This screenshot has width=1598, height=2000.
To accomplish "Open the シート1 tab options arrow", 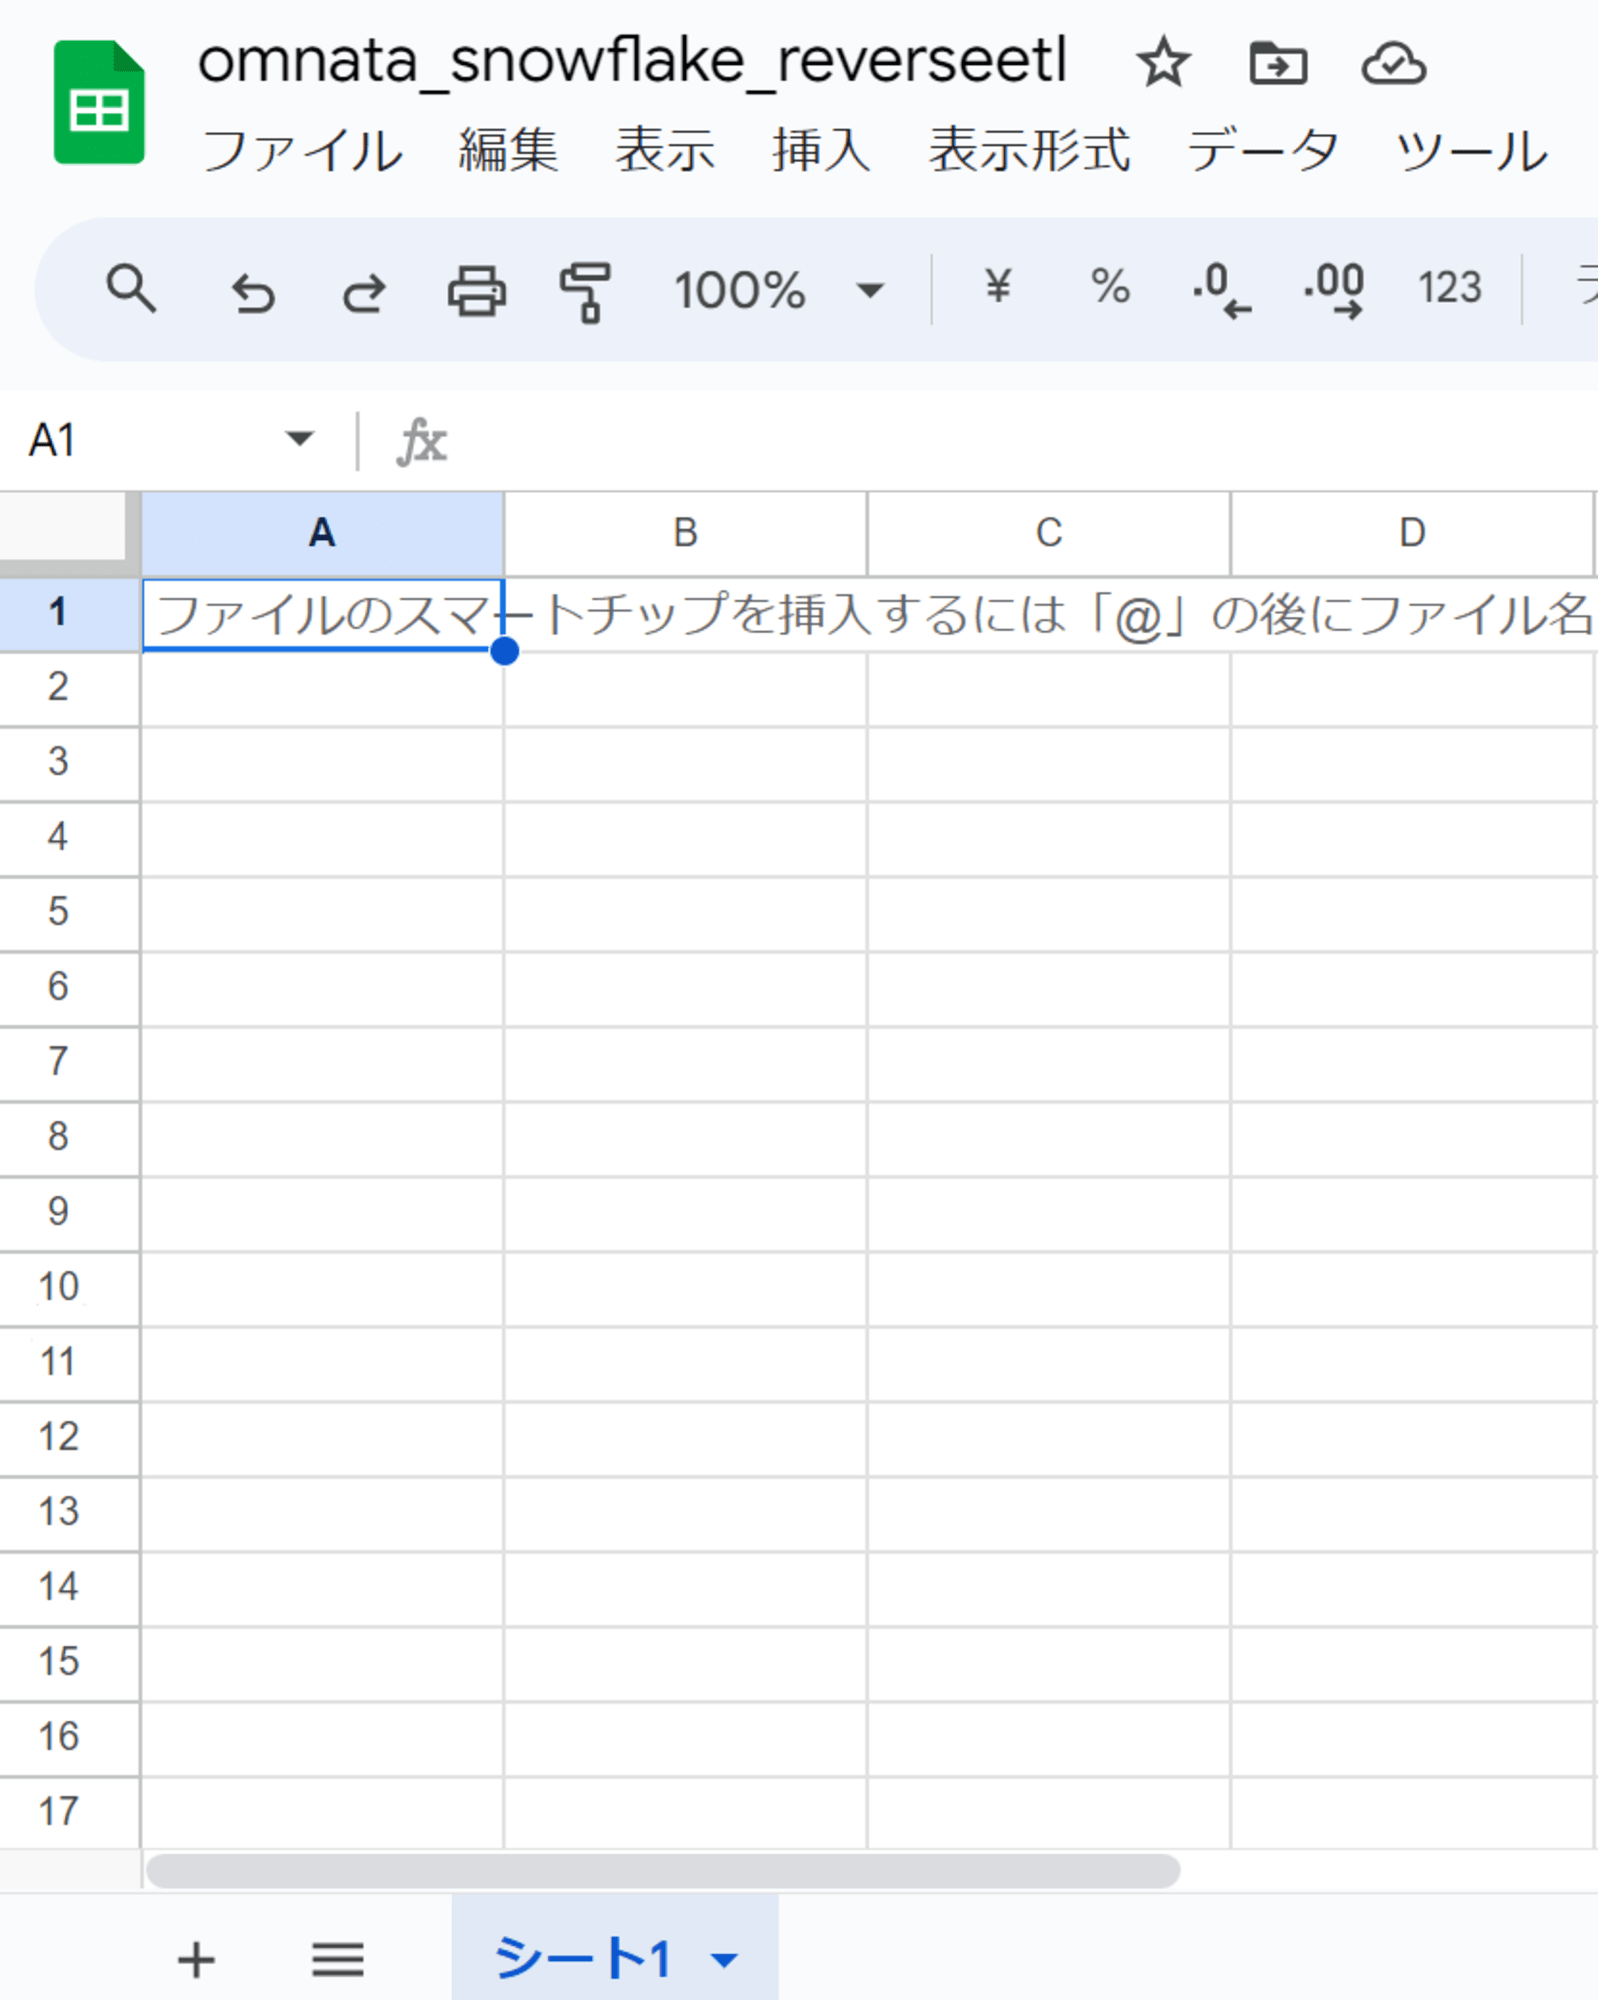I will click(x=724, y=1959).
